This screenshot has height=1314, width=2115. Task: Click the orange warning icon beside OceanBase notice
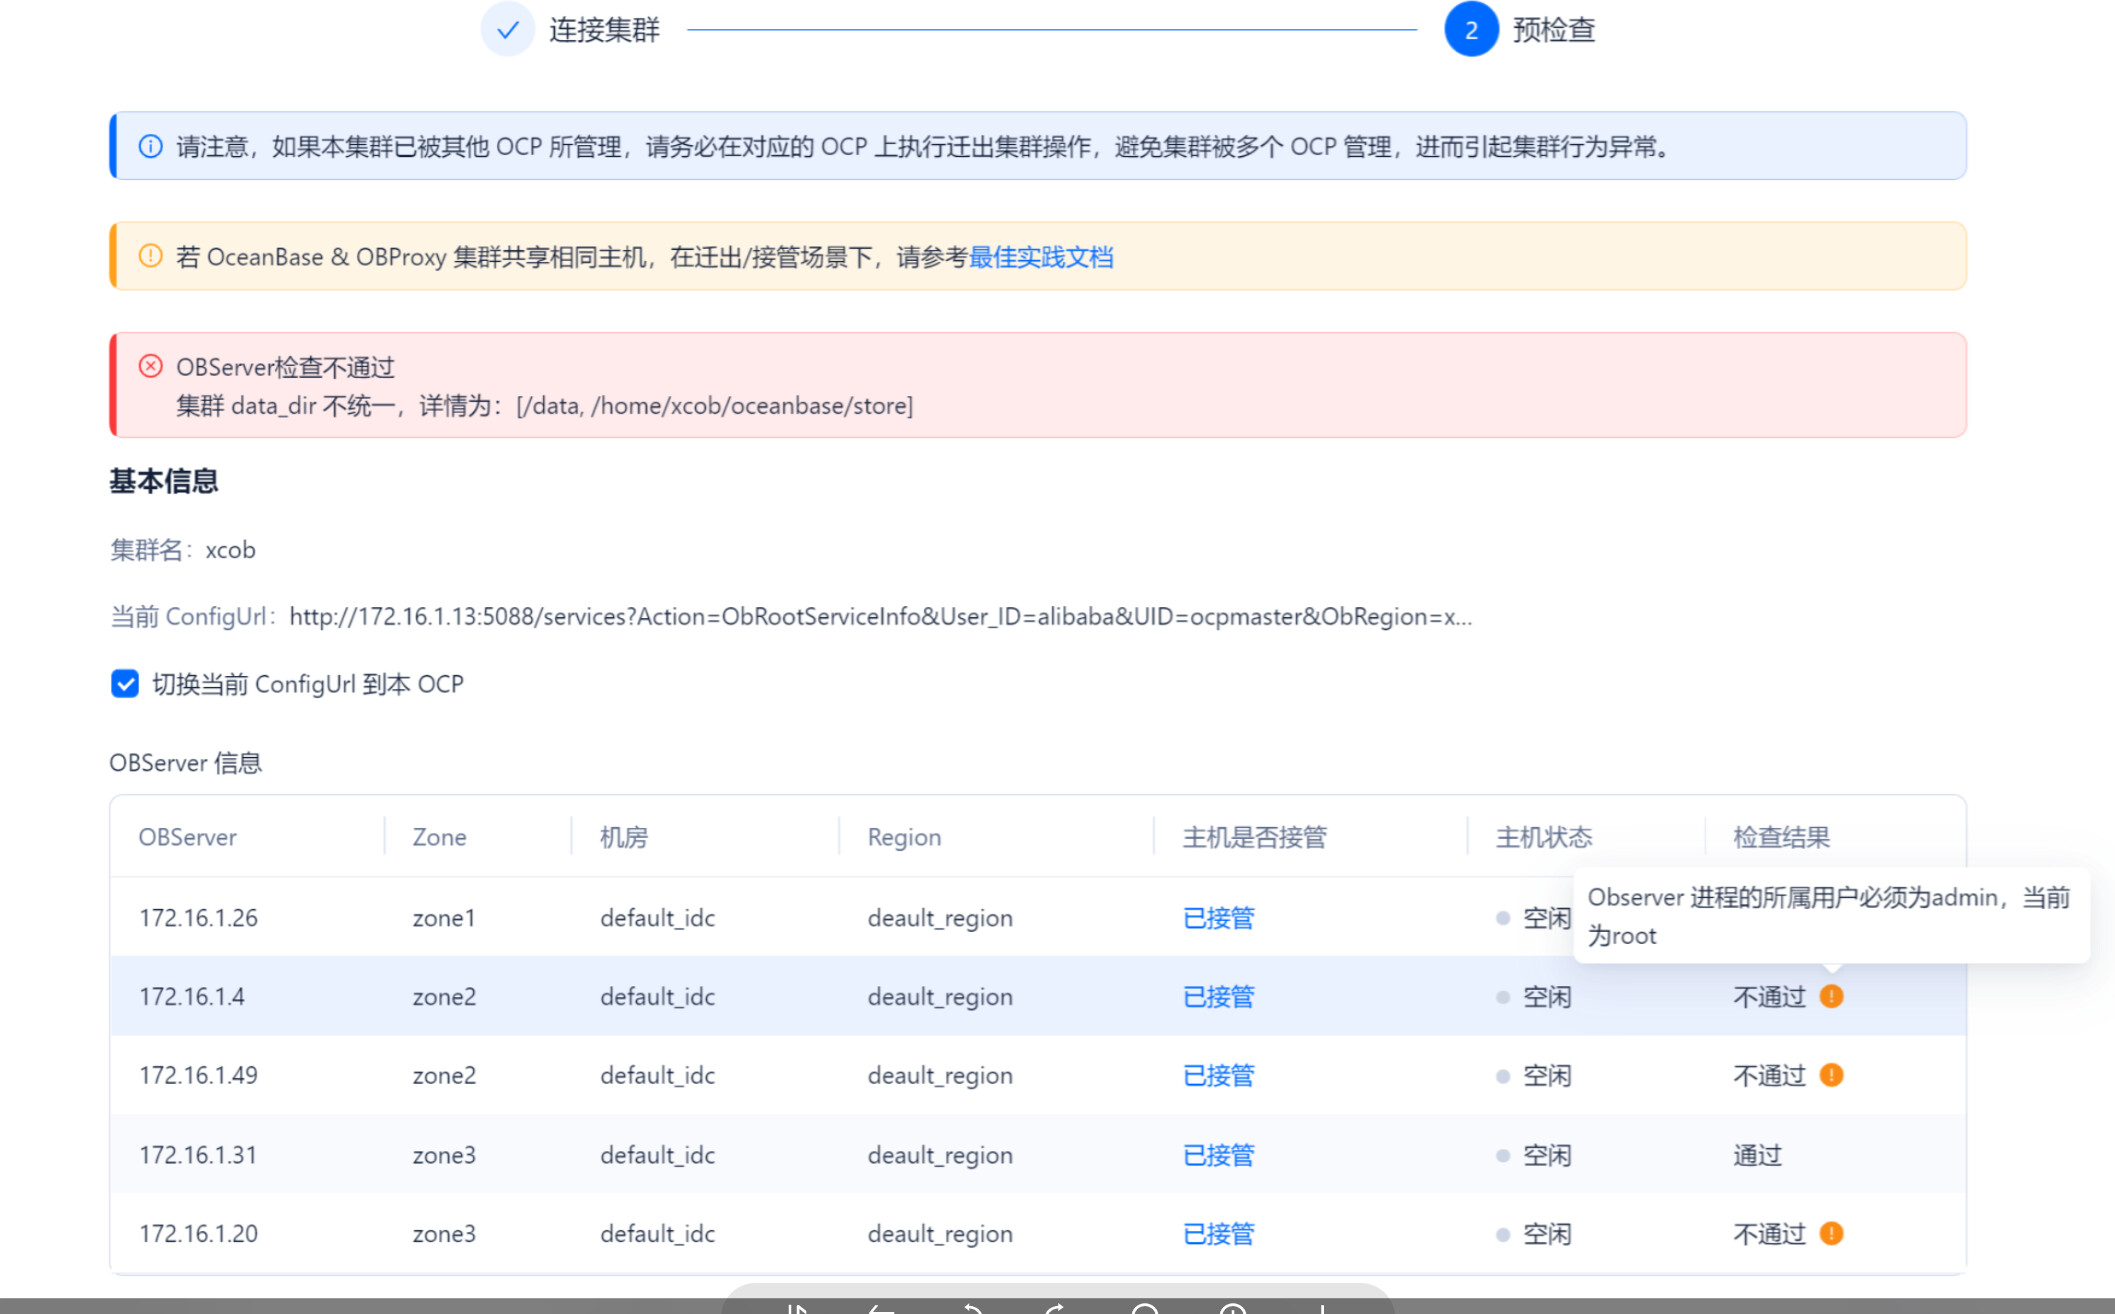coord(150,256)
